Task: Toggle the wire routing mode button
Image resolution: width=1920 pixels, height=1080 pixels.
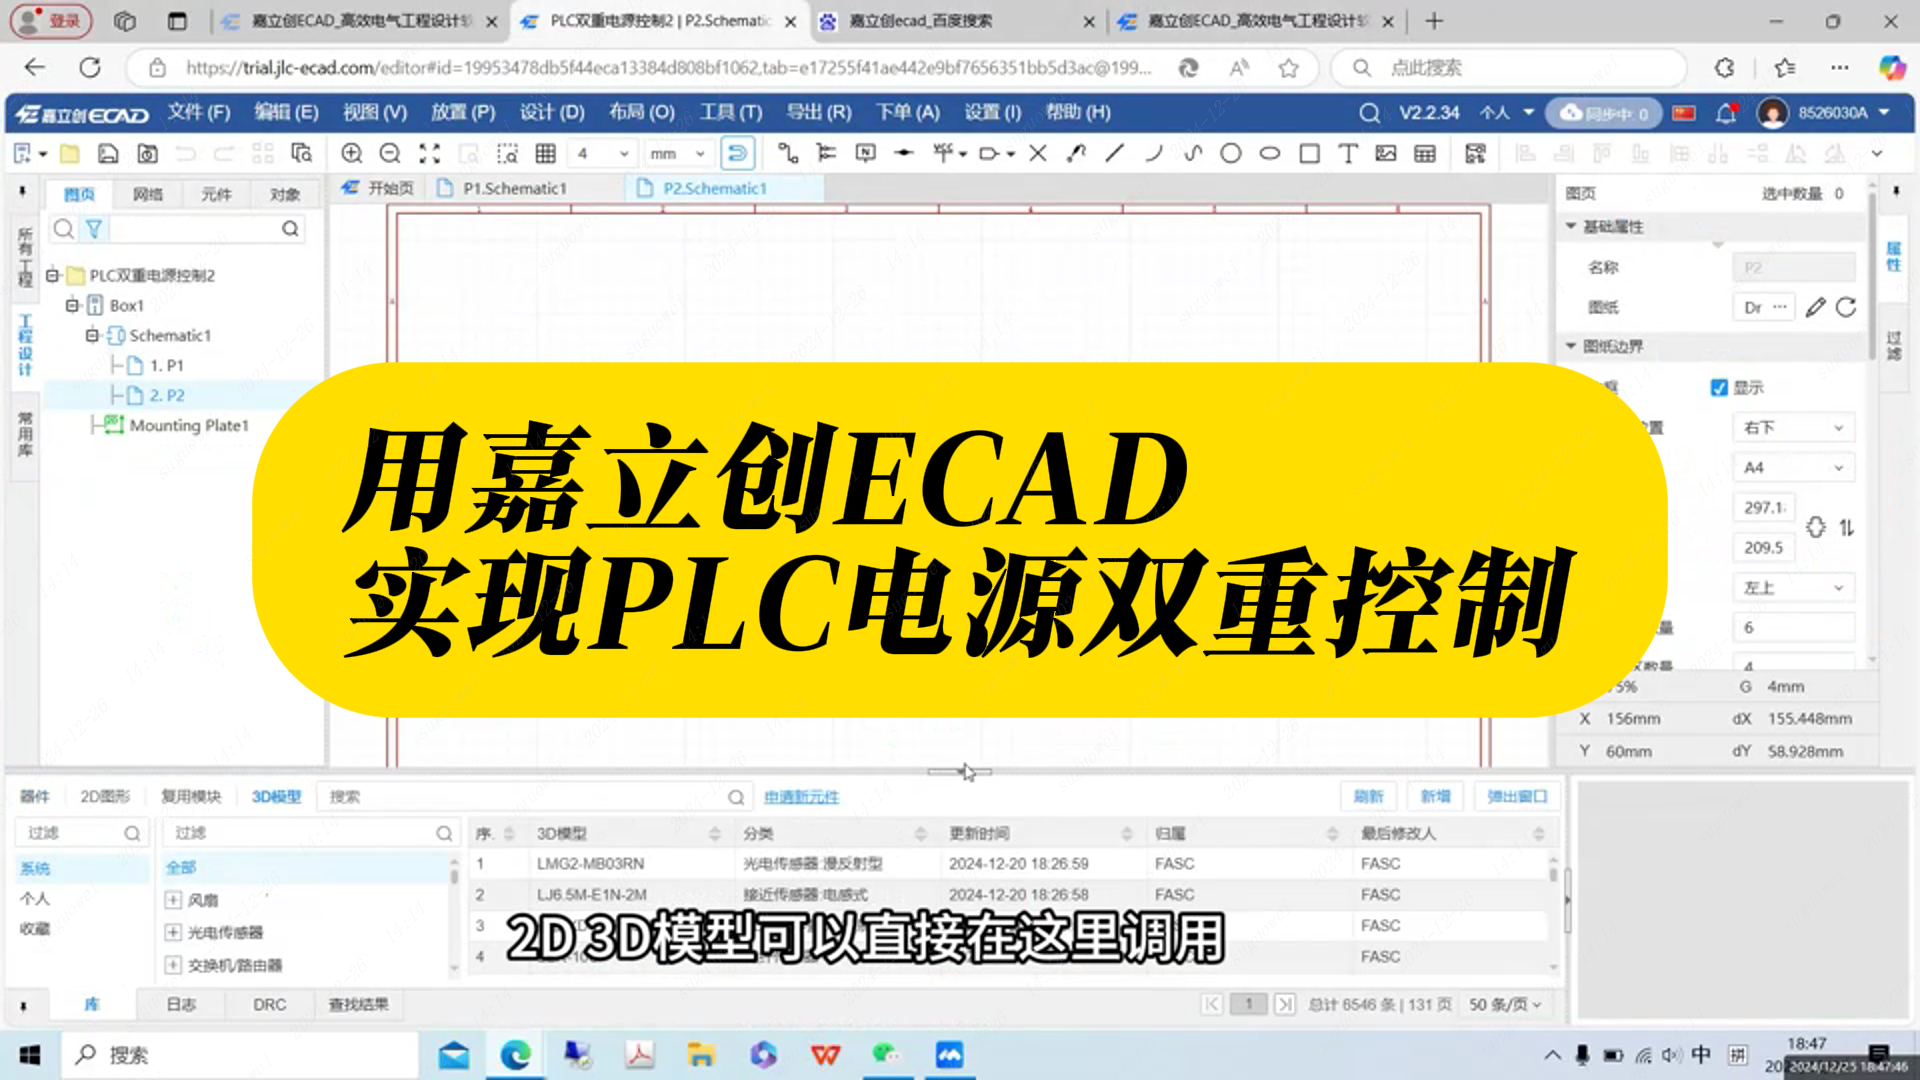Action: coord(737,153)
